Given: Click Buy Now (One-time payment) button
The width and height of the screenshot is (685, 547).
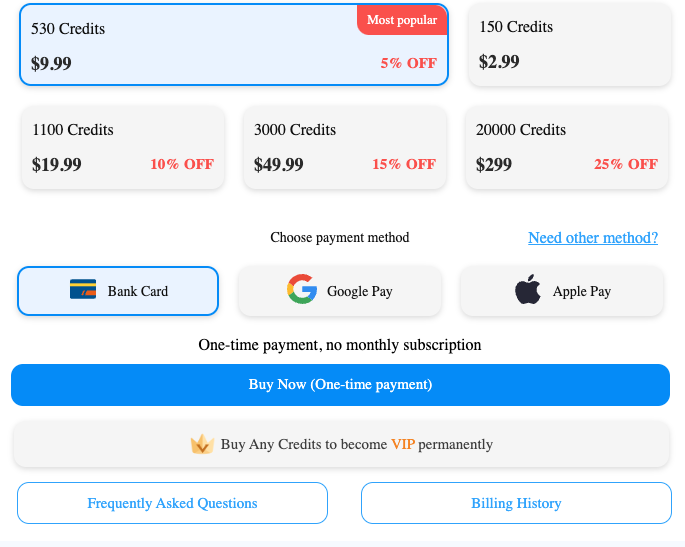Looking at the screenshot, I should pos(340,385).
